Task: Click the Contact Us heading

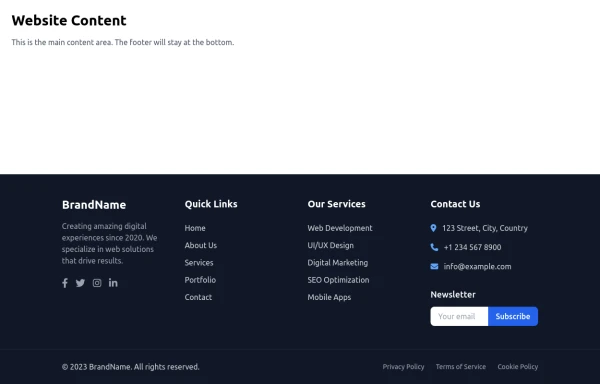Action: (x=455, y=204)
